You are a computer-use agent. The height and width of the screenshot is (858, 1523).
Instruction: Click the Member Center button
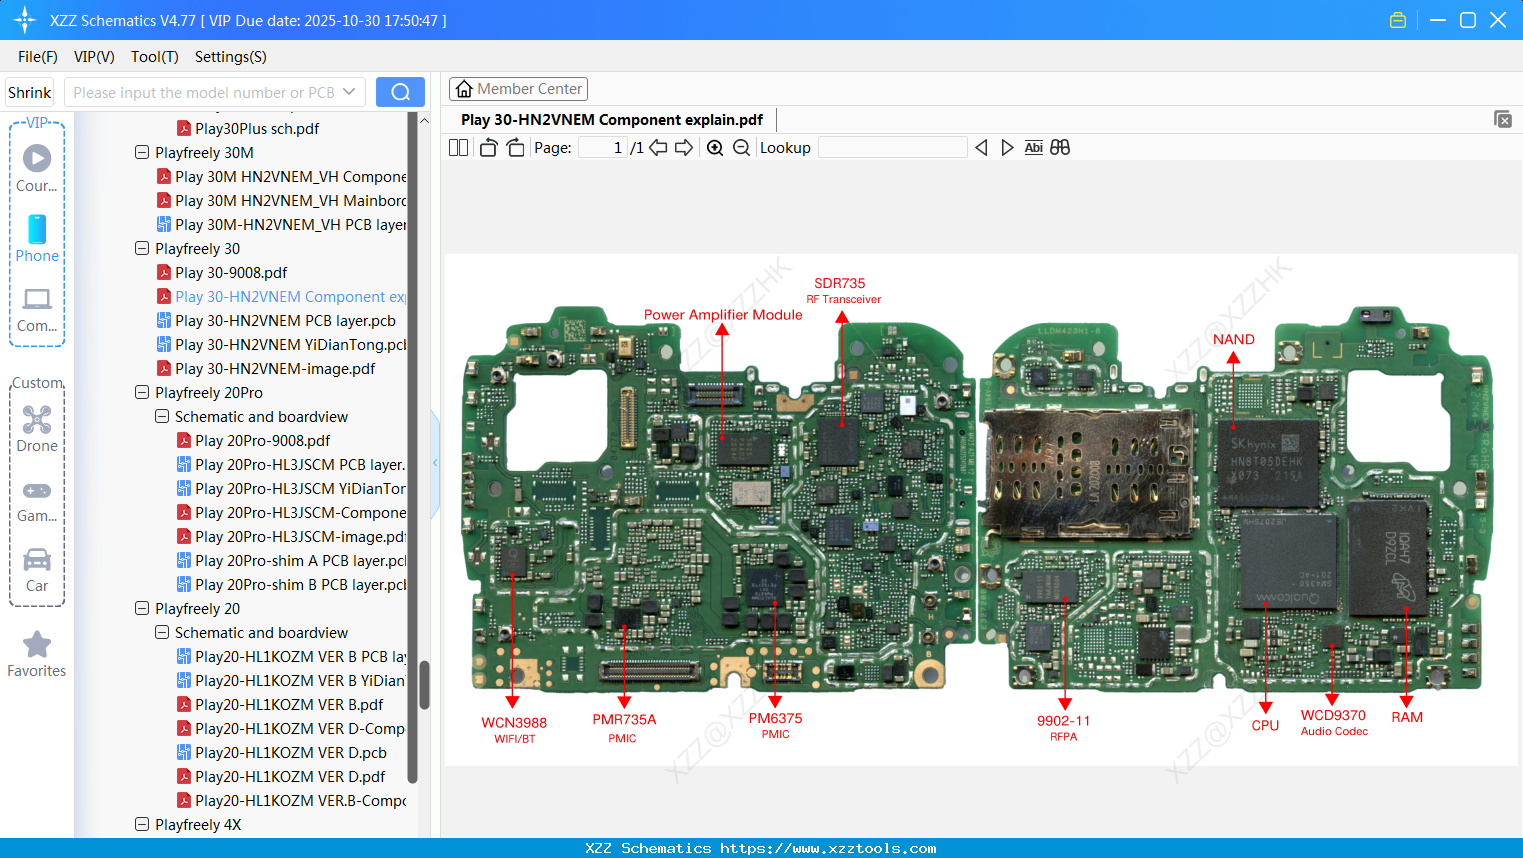518,89
